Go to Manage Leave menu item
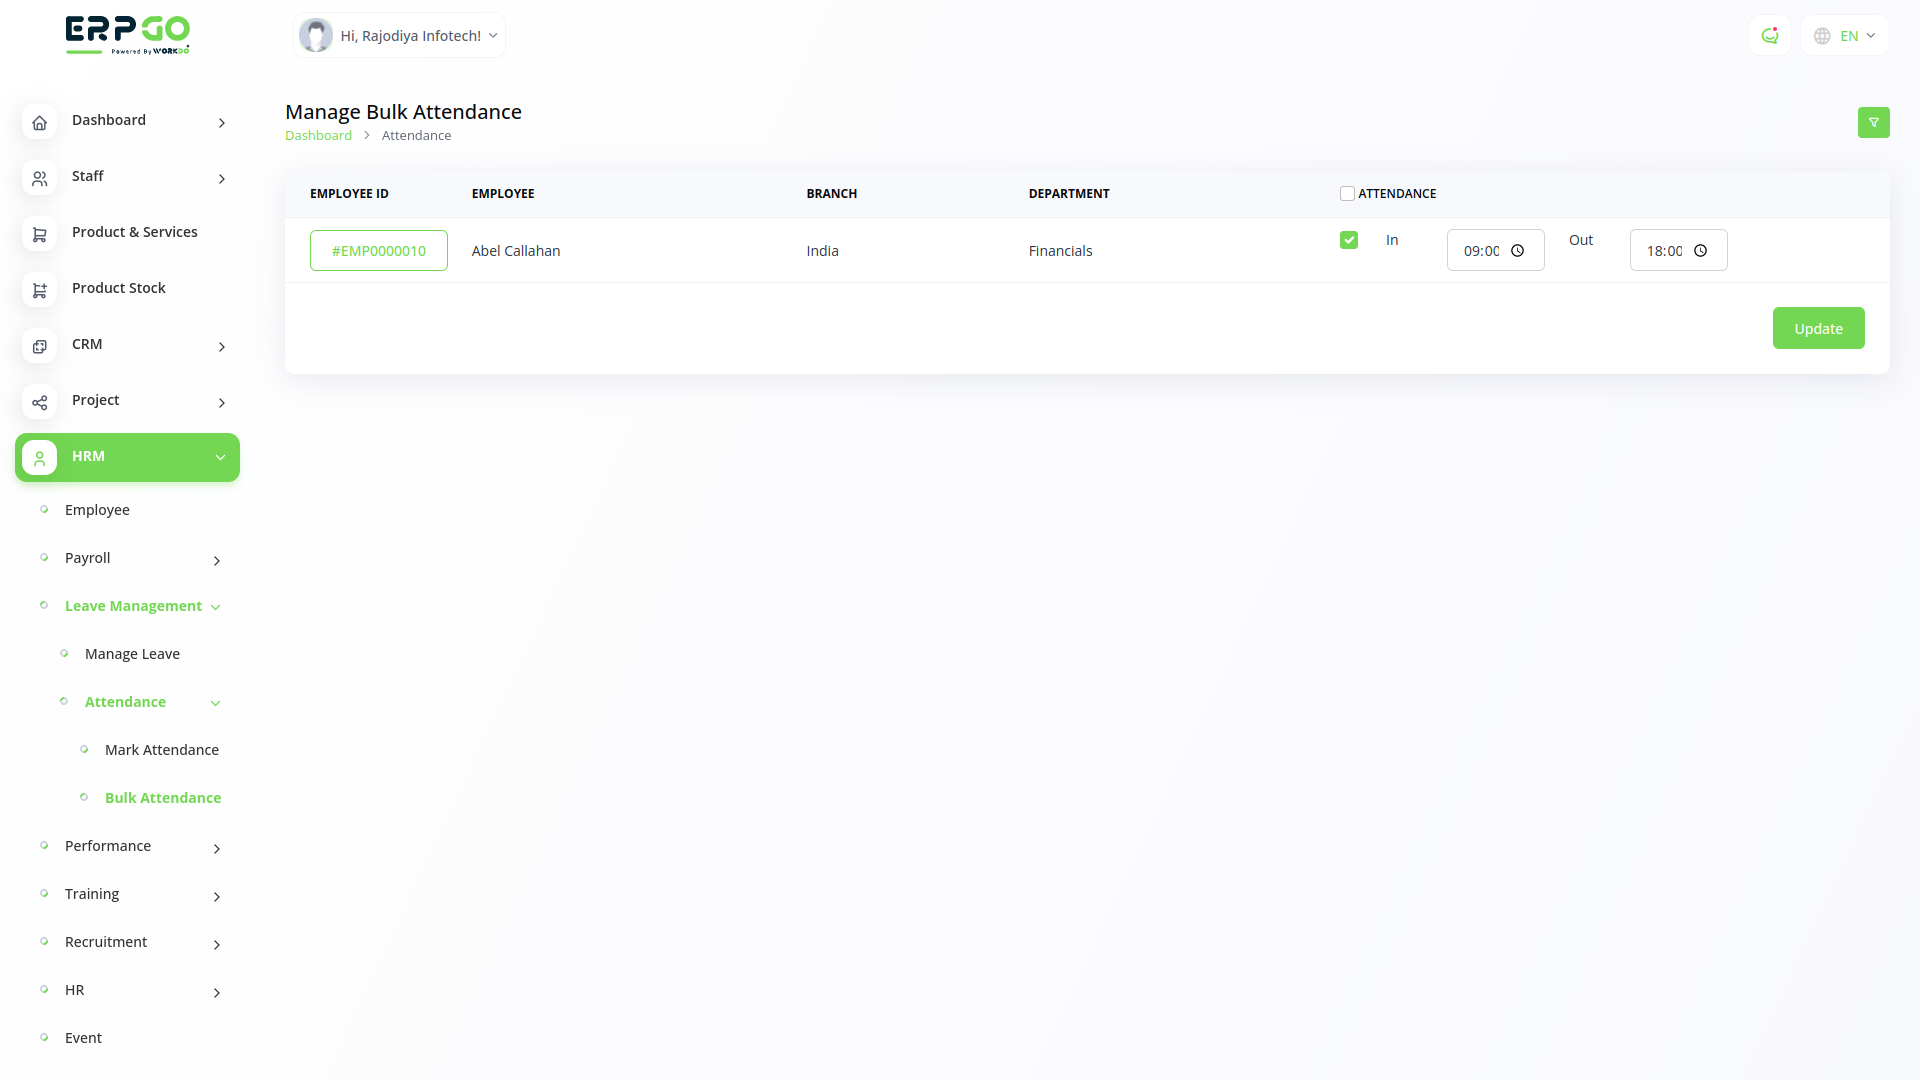 tap(132, 654)
